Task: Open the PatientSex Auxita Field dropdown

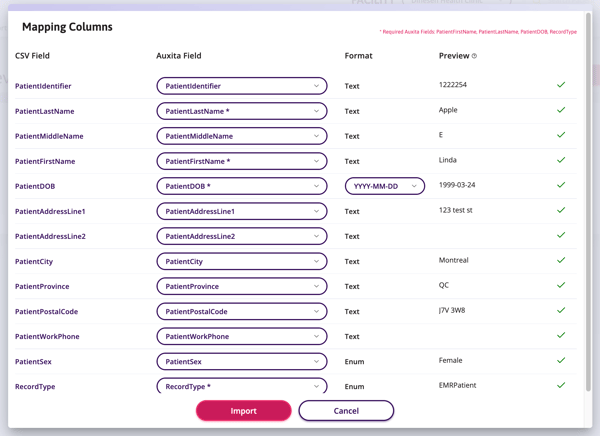Action: tap(242, 361)
